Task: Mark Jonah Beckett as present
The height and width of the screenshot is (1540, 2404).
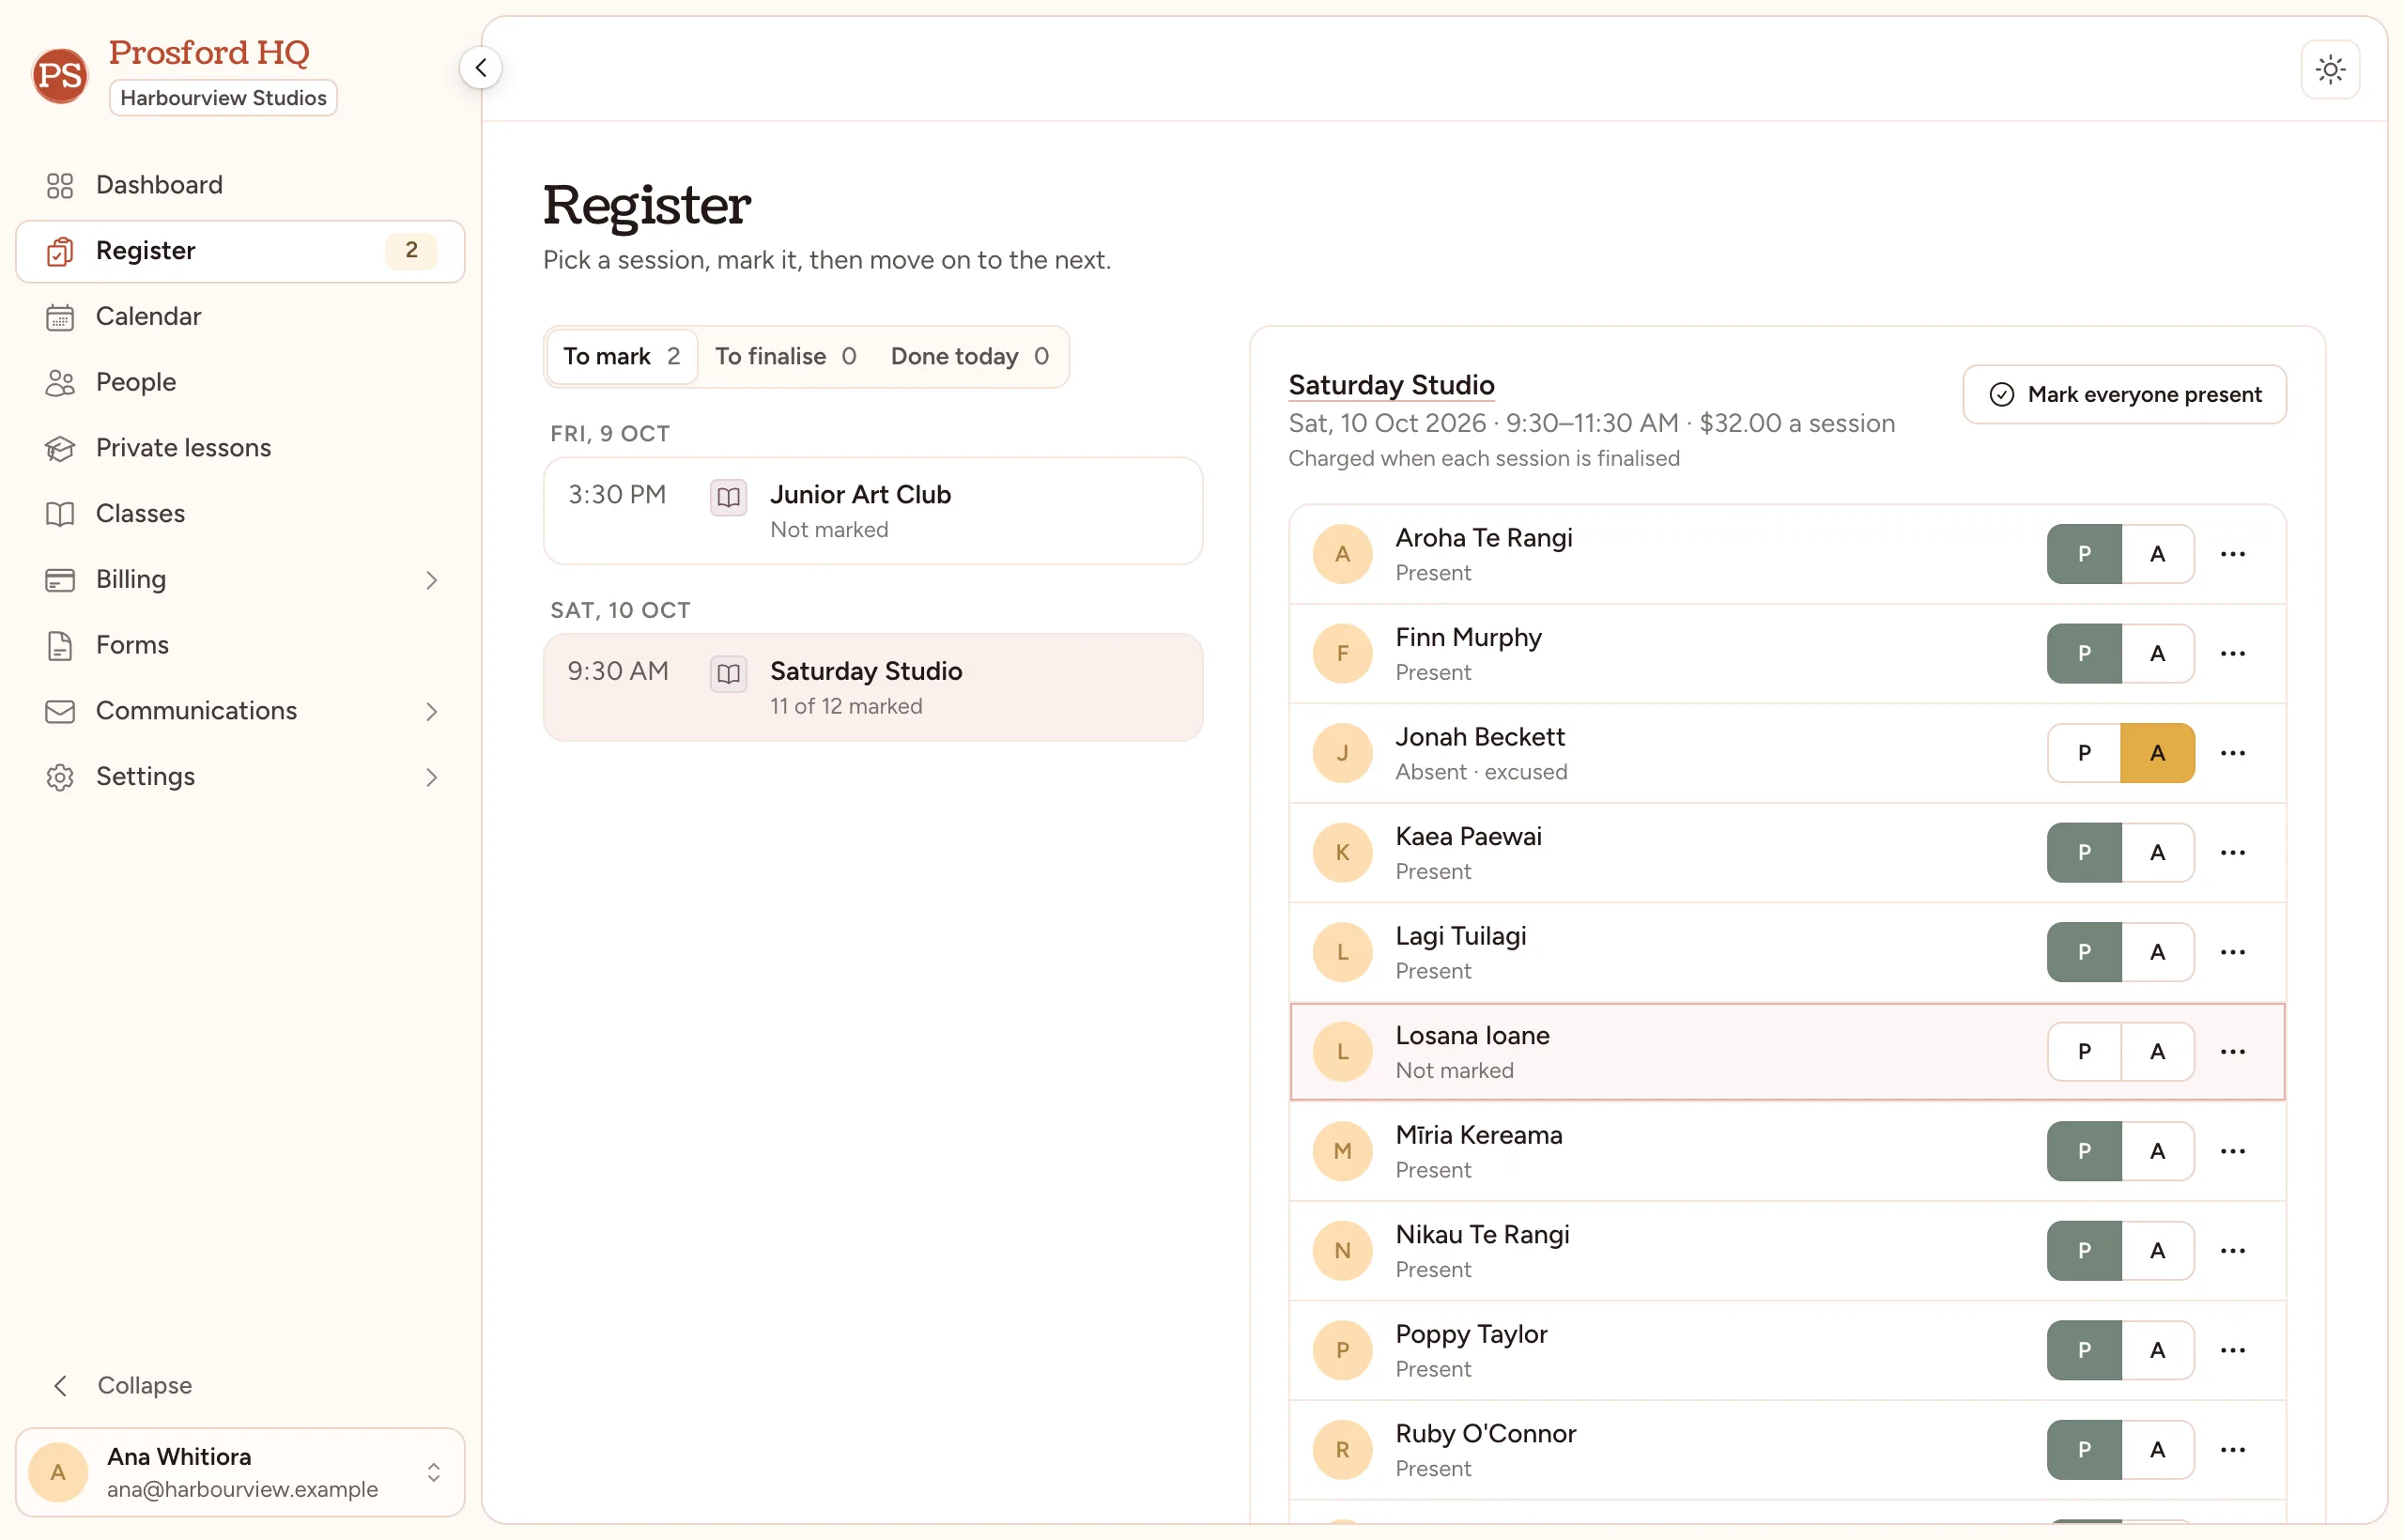Action: click(2084, 753)
